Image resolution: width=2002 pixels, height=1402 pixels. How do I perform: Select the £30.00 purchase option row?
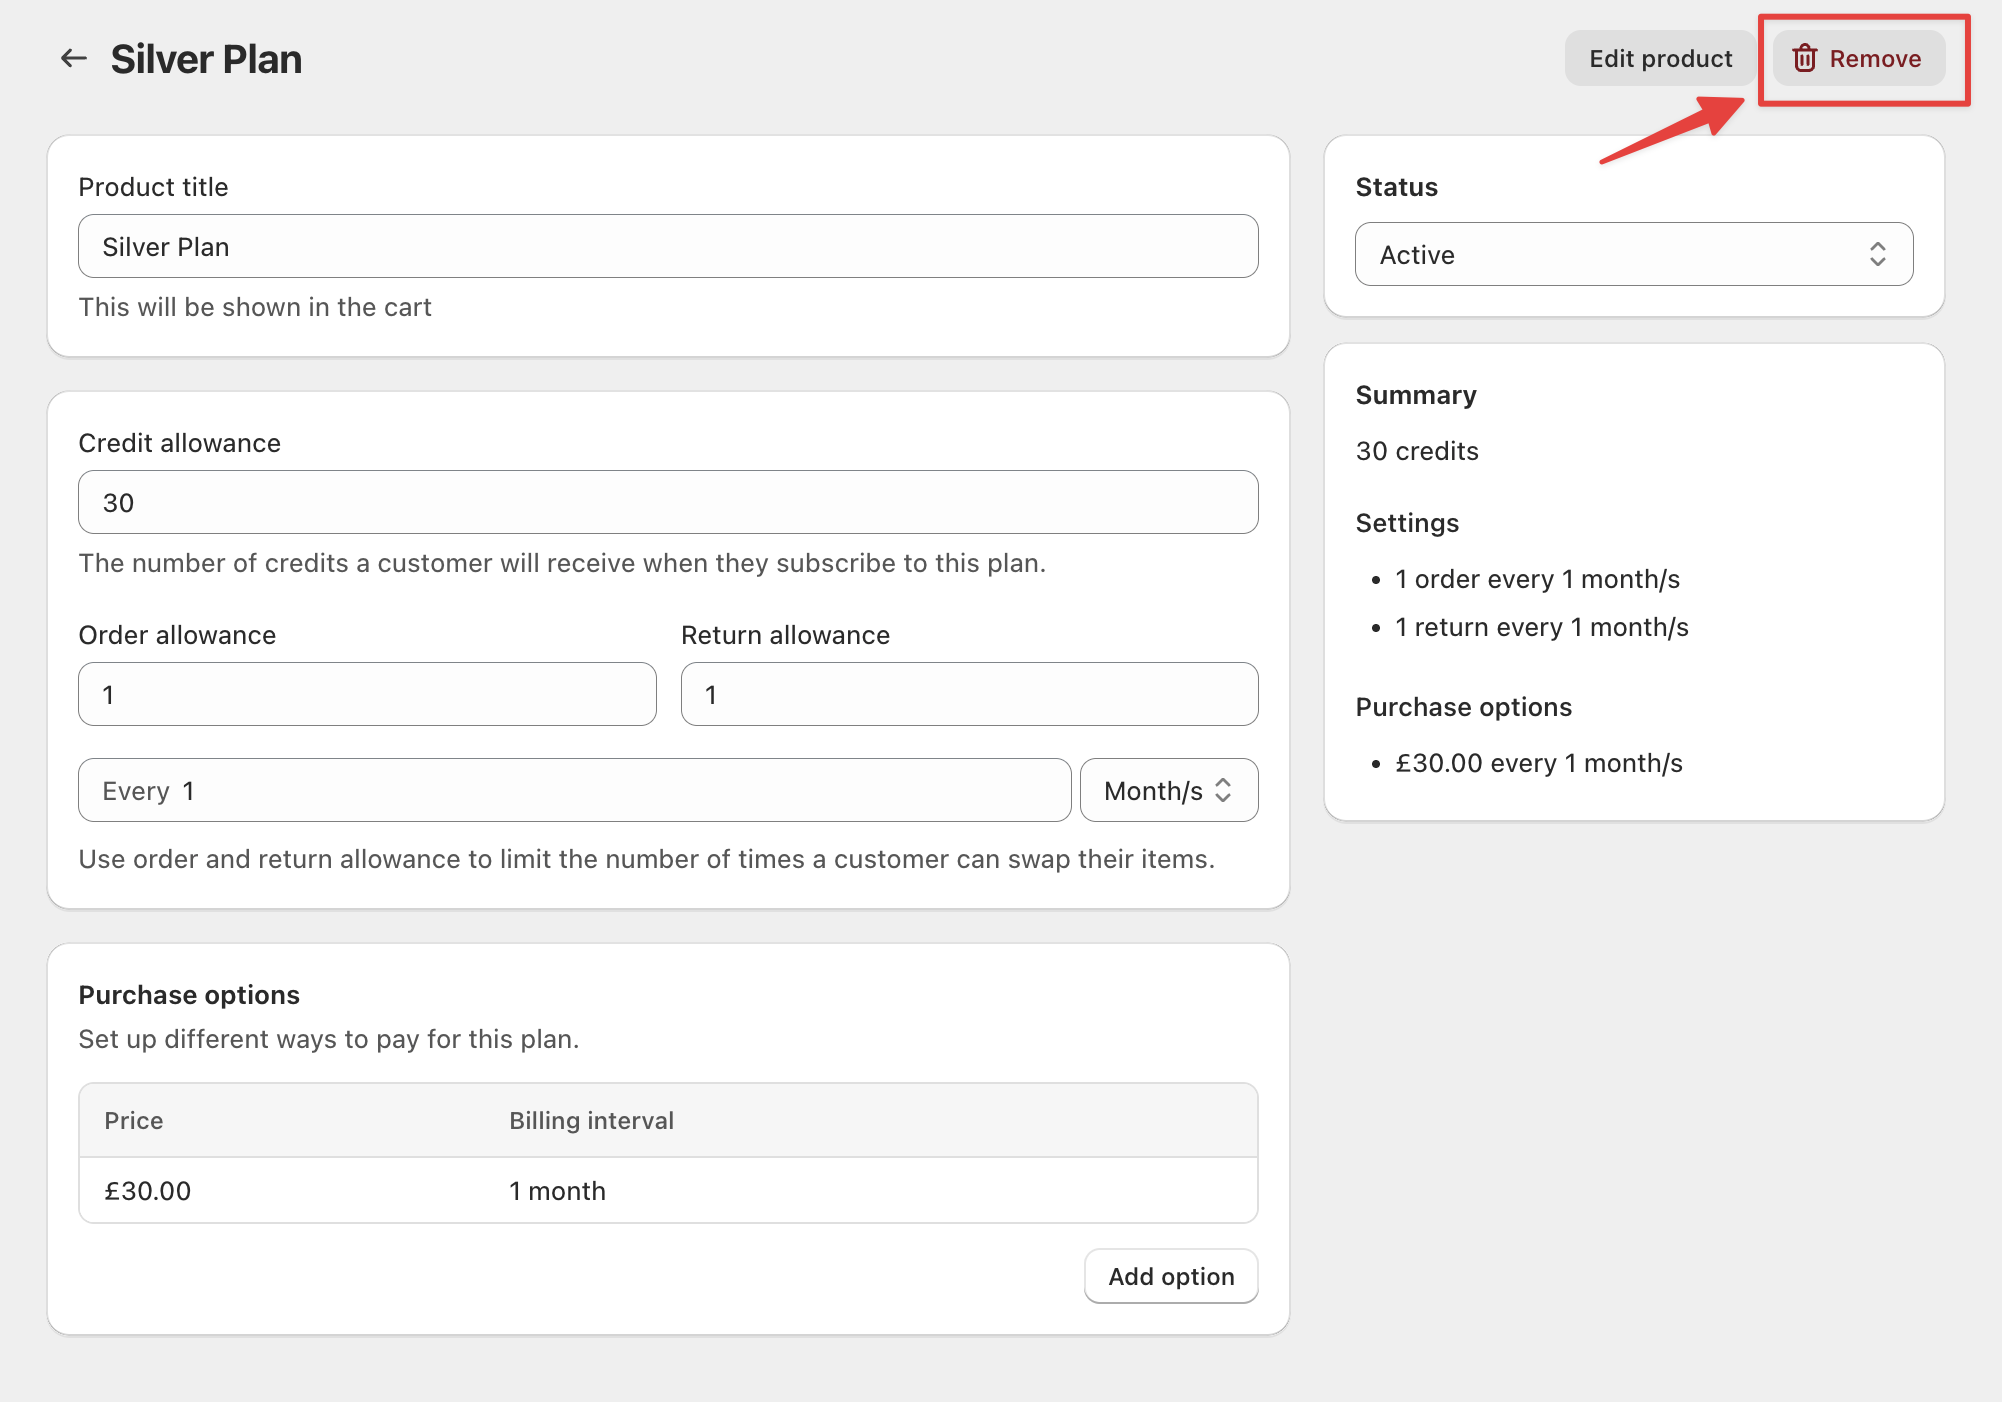667,1190
